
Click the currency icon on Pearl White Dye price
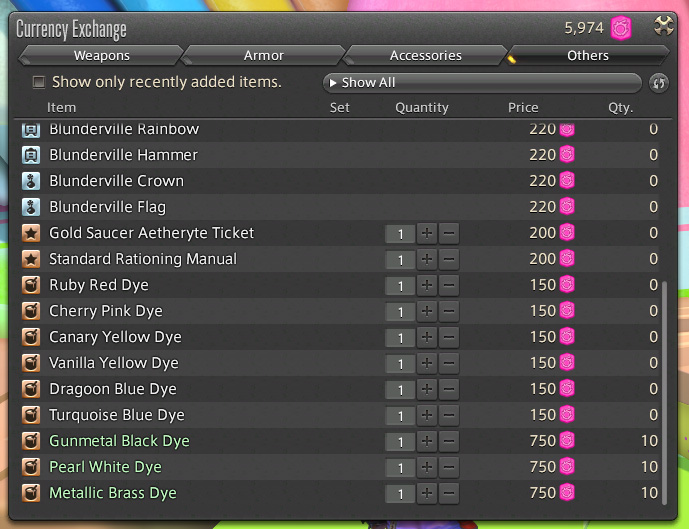567,466
